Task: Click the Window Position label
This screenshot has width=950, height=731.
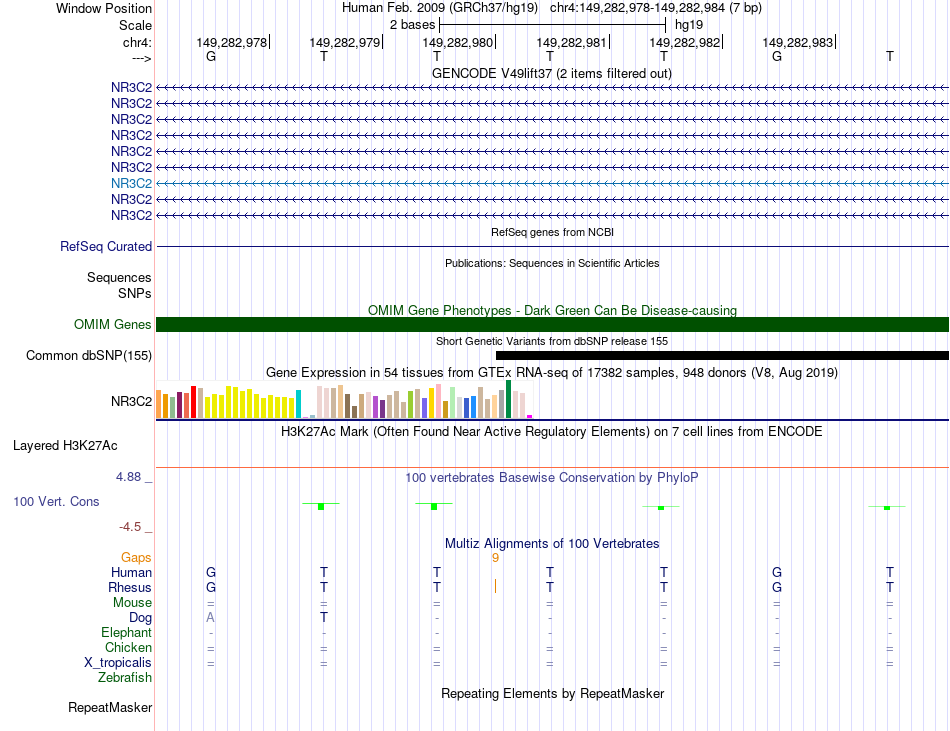Action: (x=104, y=8)
